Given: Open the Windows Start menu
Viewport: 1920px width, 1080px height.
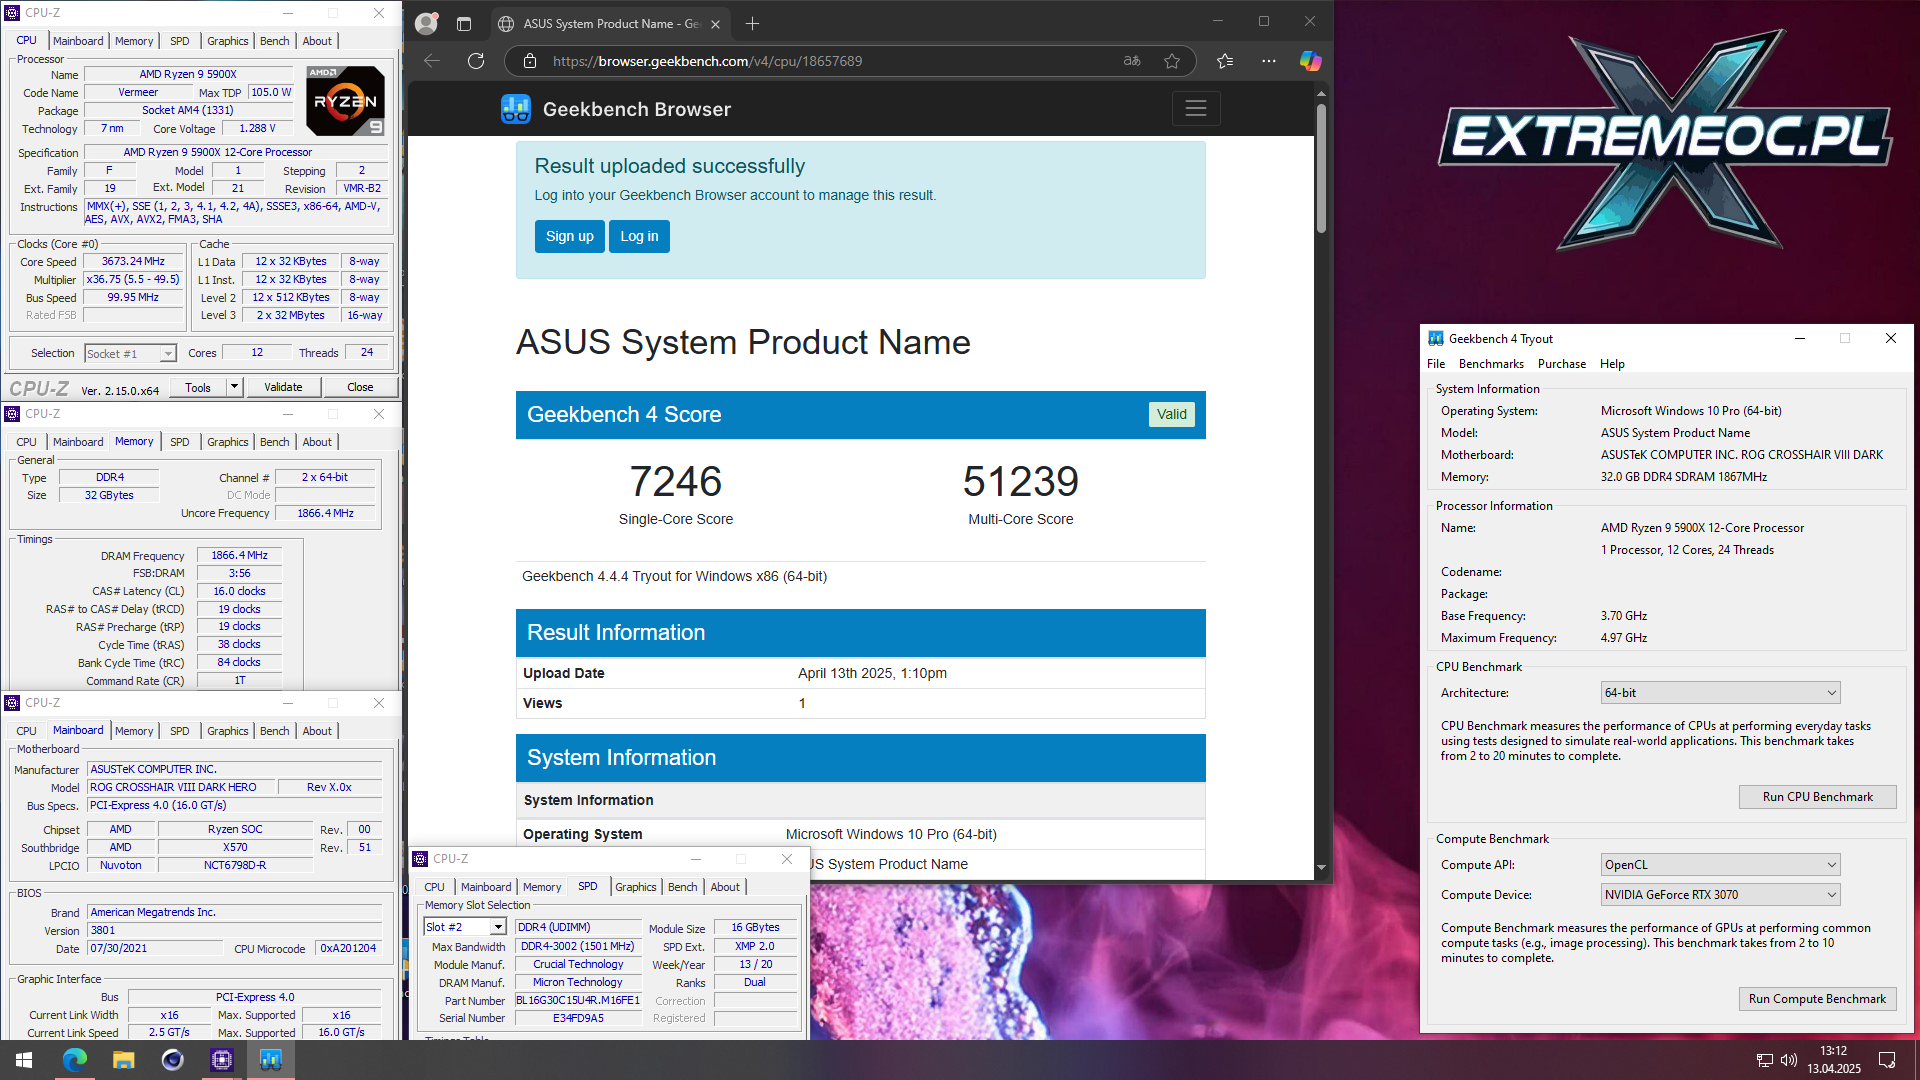Looking at the screenshot, I should coord(24,1060).
